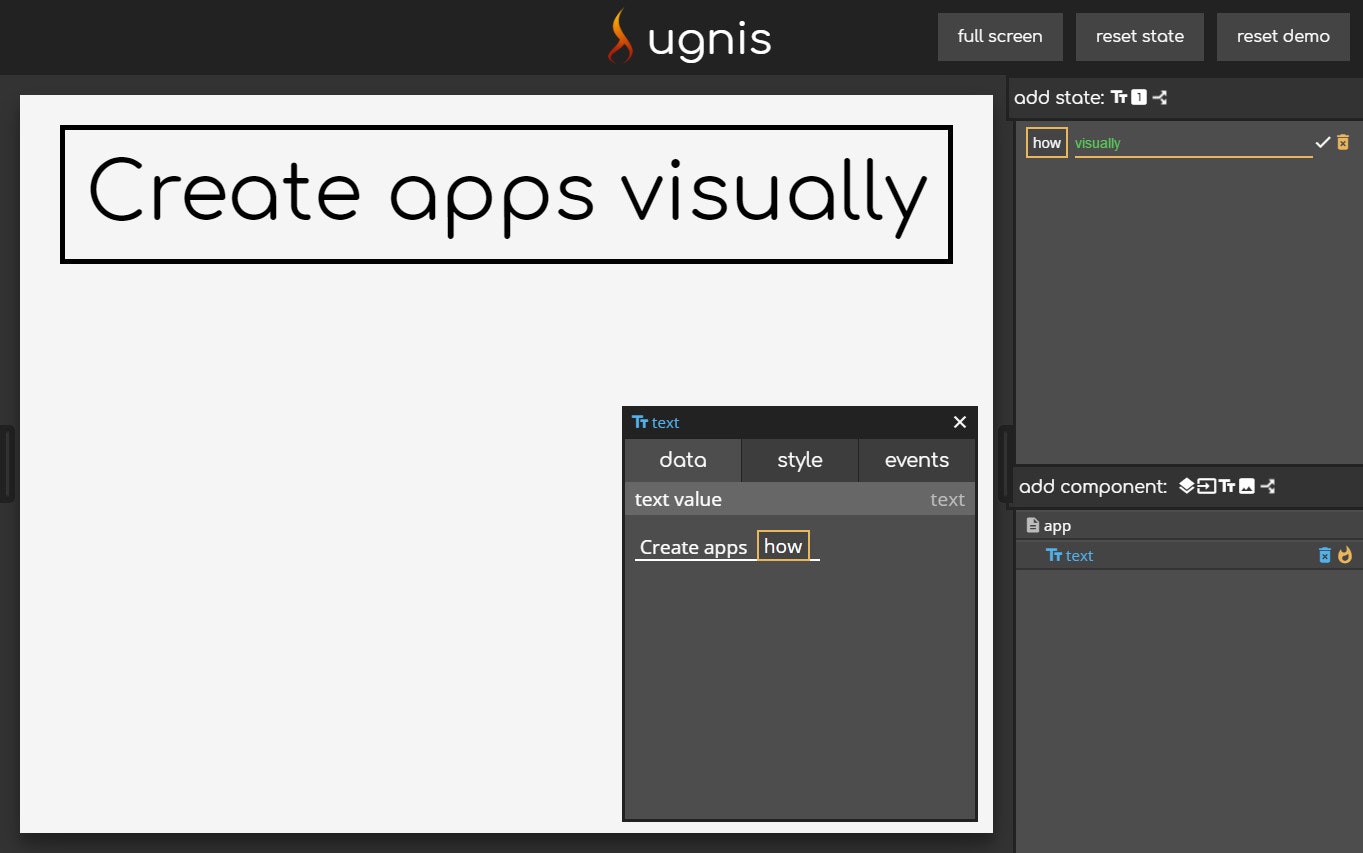
Task: Switch to the style tab
Action: 799,460
